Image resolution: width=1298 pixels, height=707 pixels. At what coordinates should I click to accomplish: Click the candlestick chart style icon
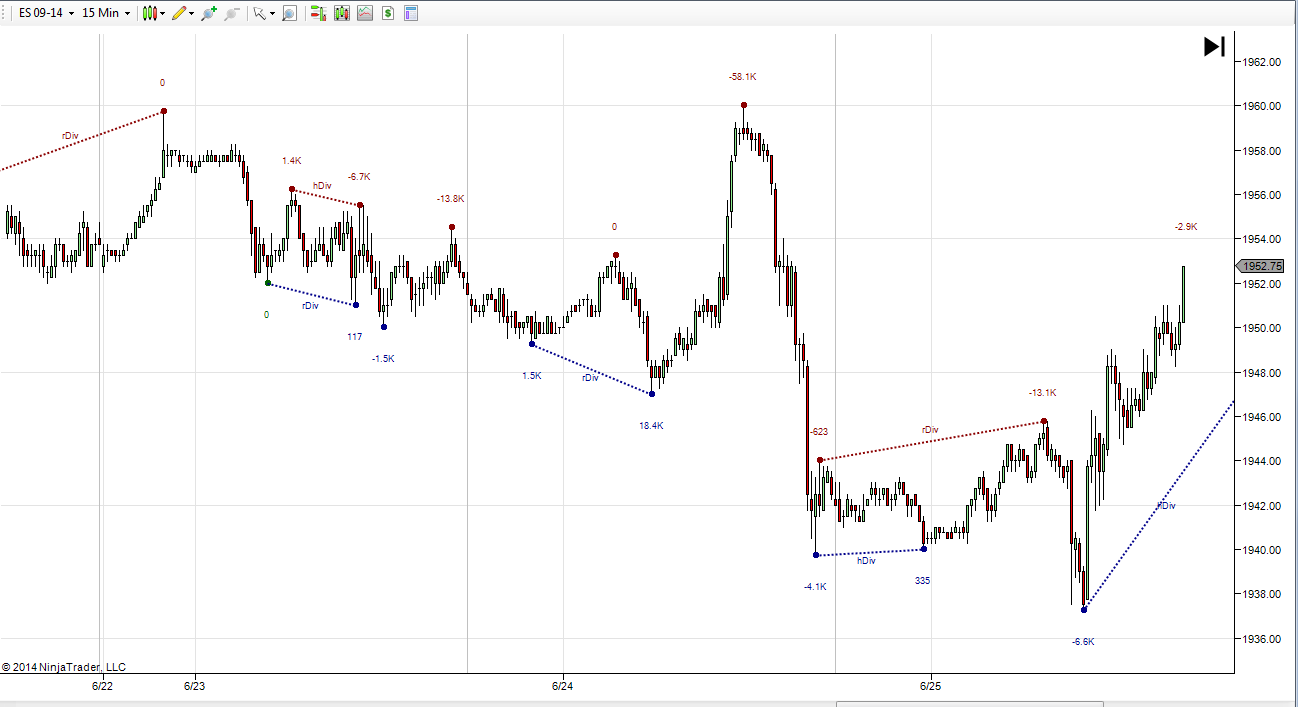(149, 13)
